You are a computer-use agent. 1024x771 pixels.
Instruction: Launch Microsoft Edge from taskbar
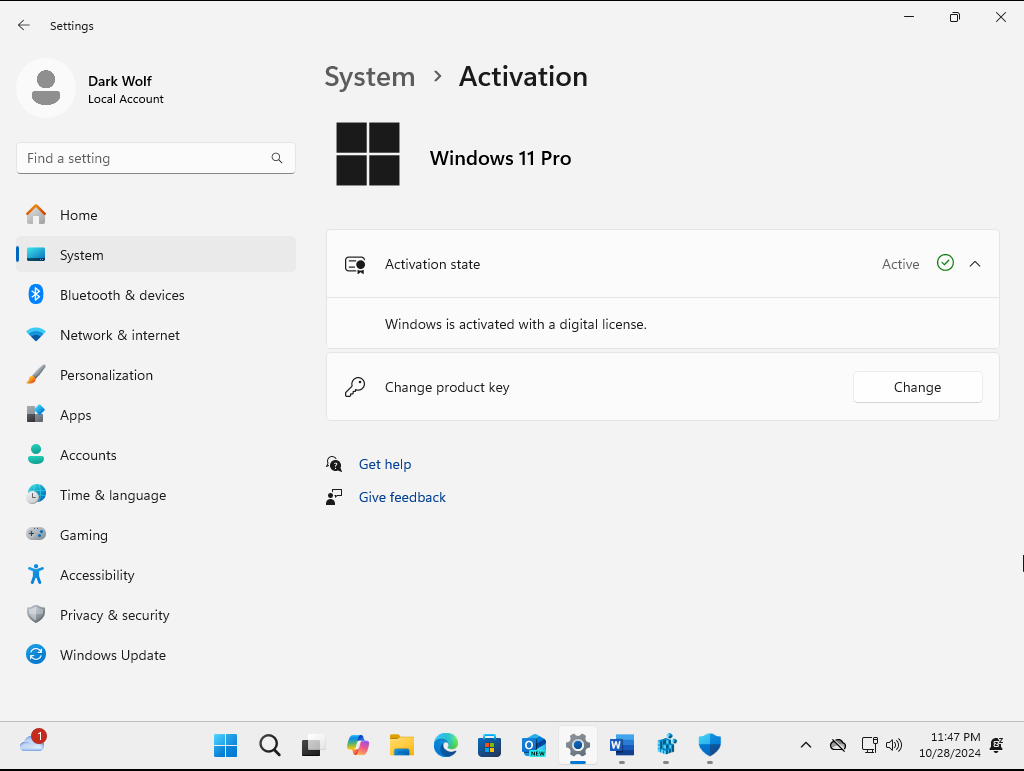(x=445, y=745)
